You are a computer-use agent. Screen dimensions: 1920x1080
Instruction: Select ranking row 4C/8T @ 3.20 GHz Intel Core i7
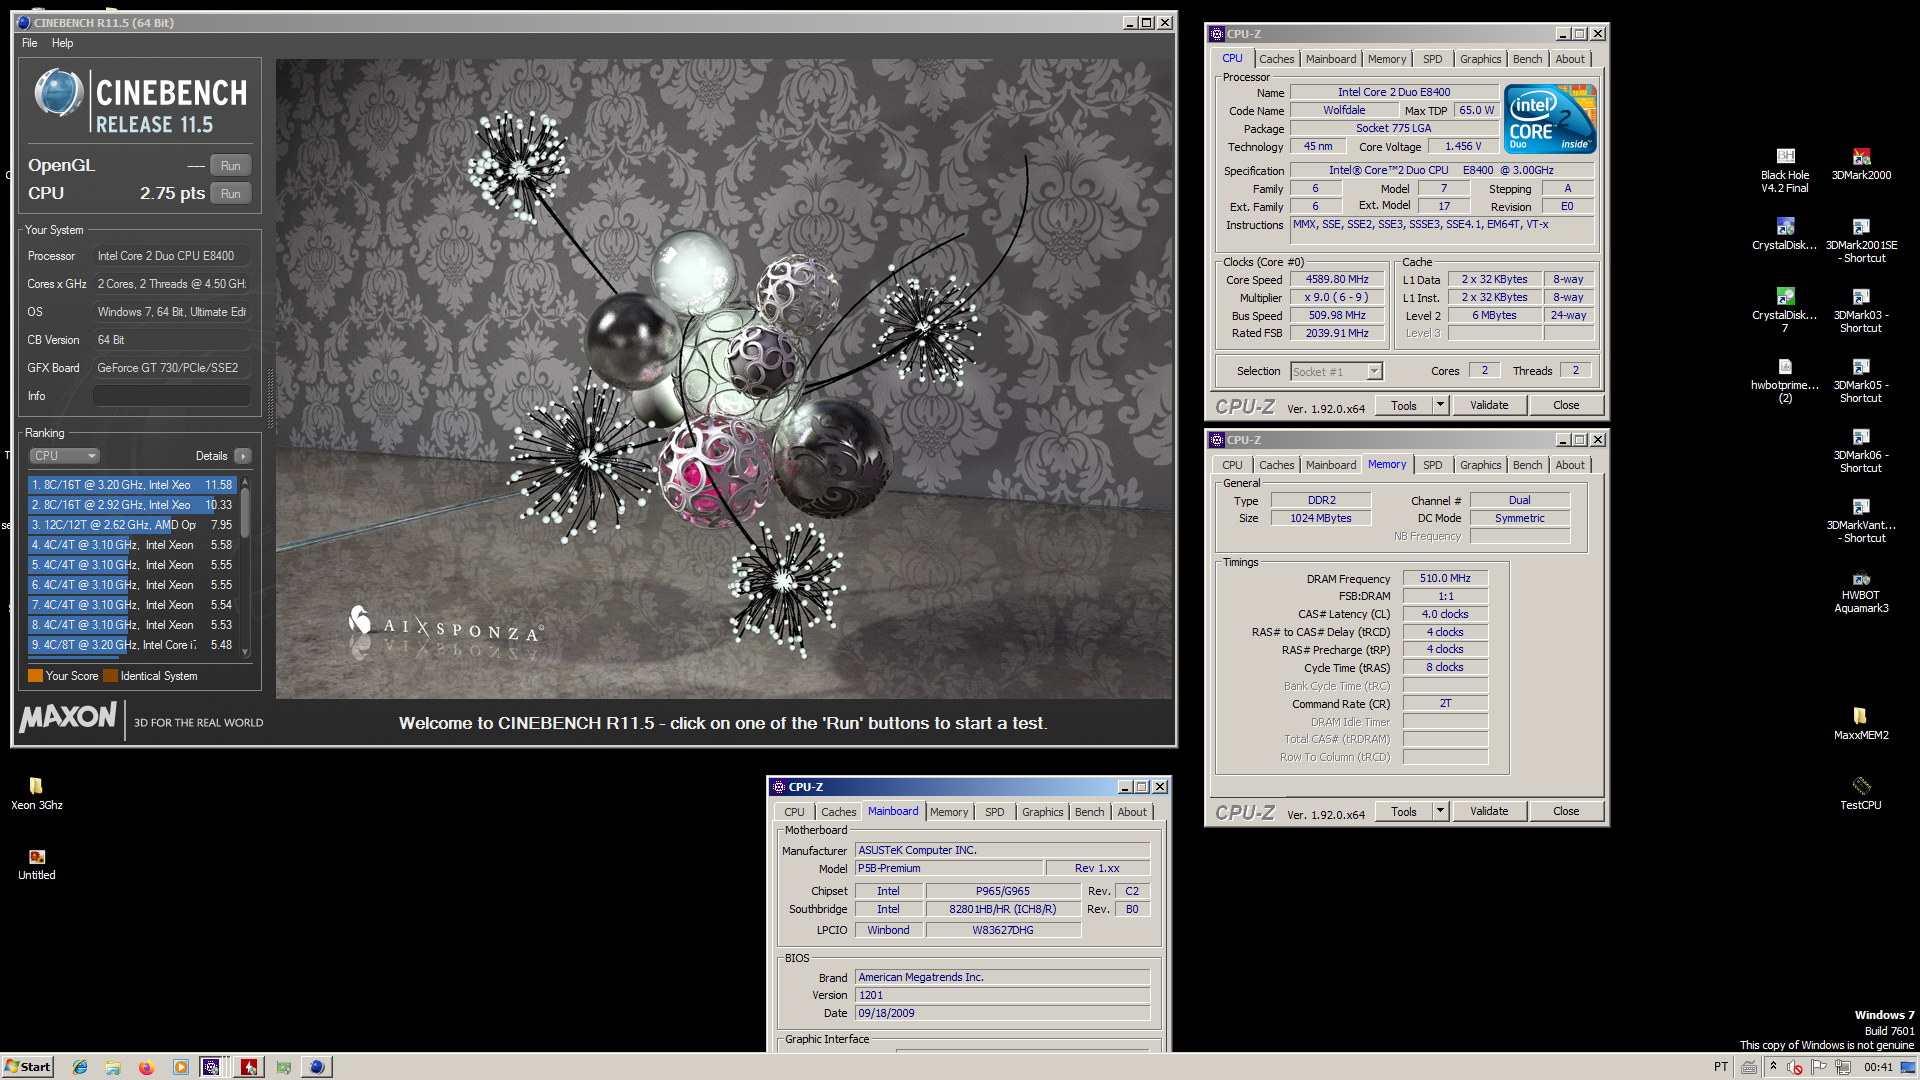132,645
